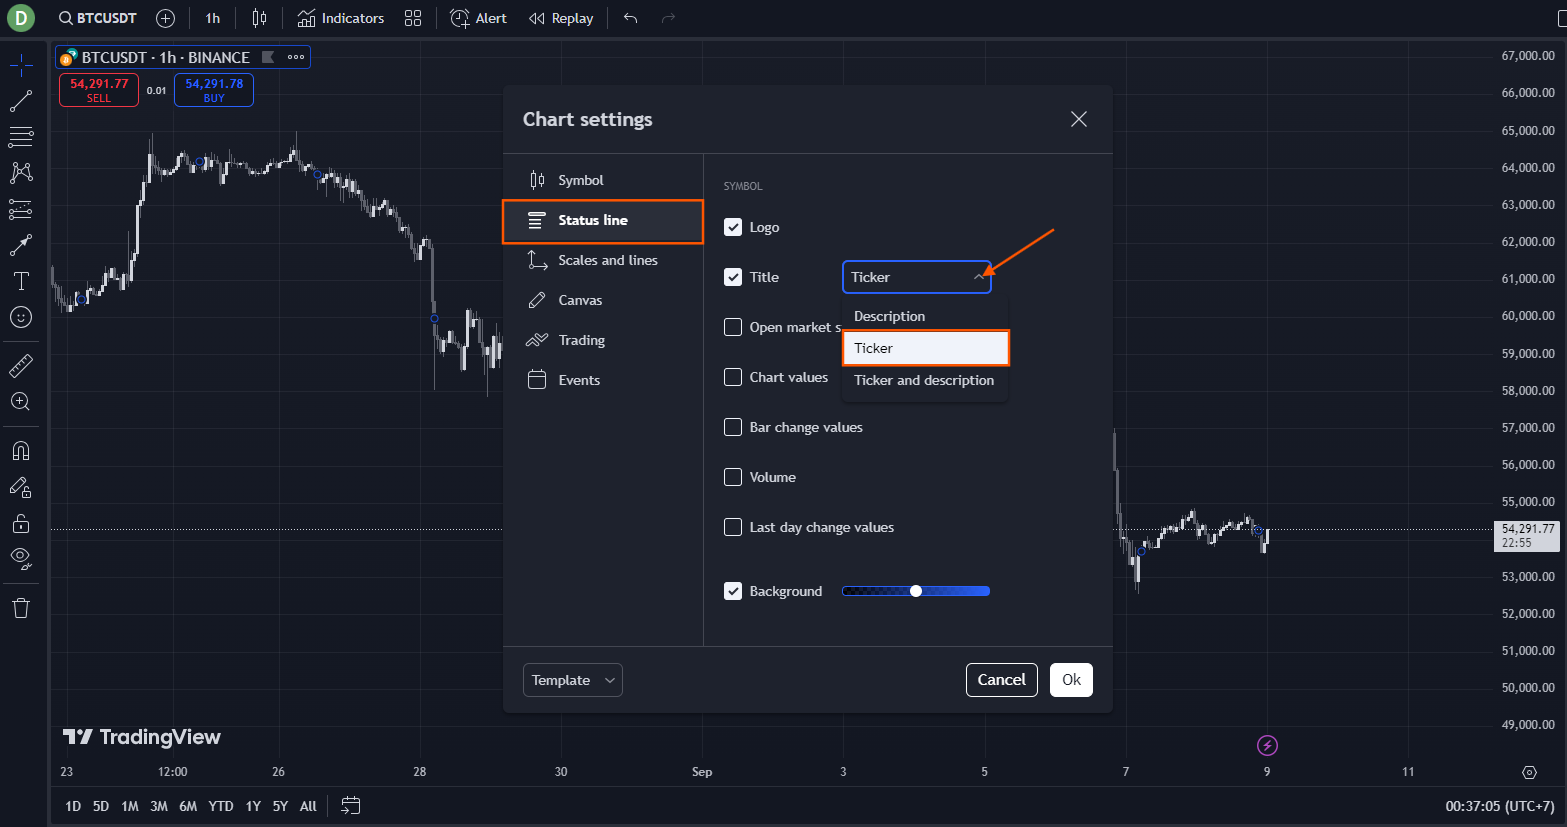Image resolution: width=1567 pixels, height=827 pixels.
Task: Enable the Volume checkbox
Action: coord(733,477)
